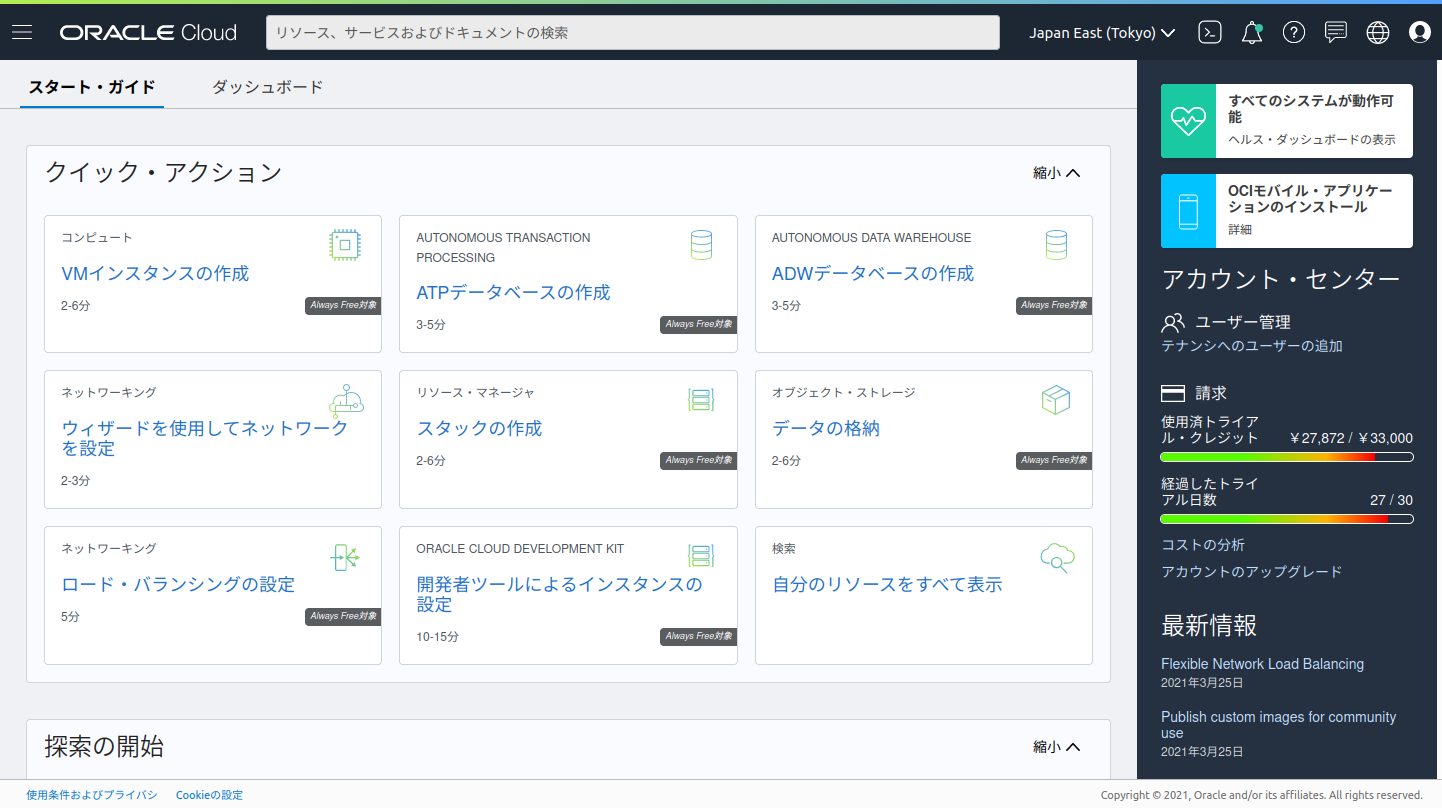
Task: Click the load balancer icon
Action: point(345,557)
